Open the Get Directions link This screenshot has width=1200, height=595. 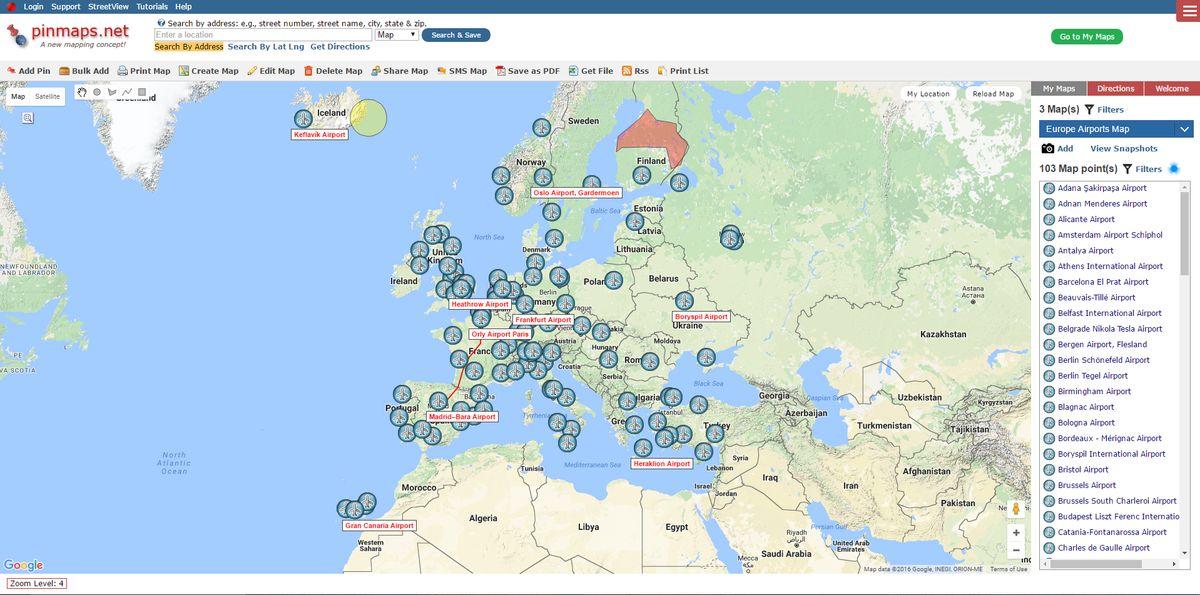point(340,47)
